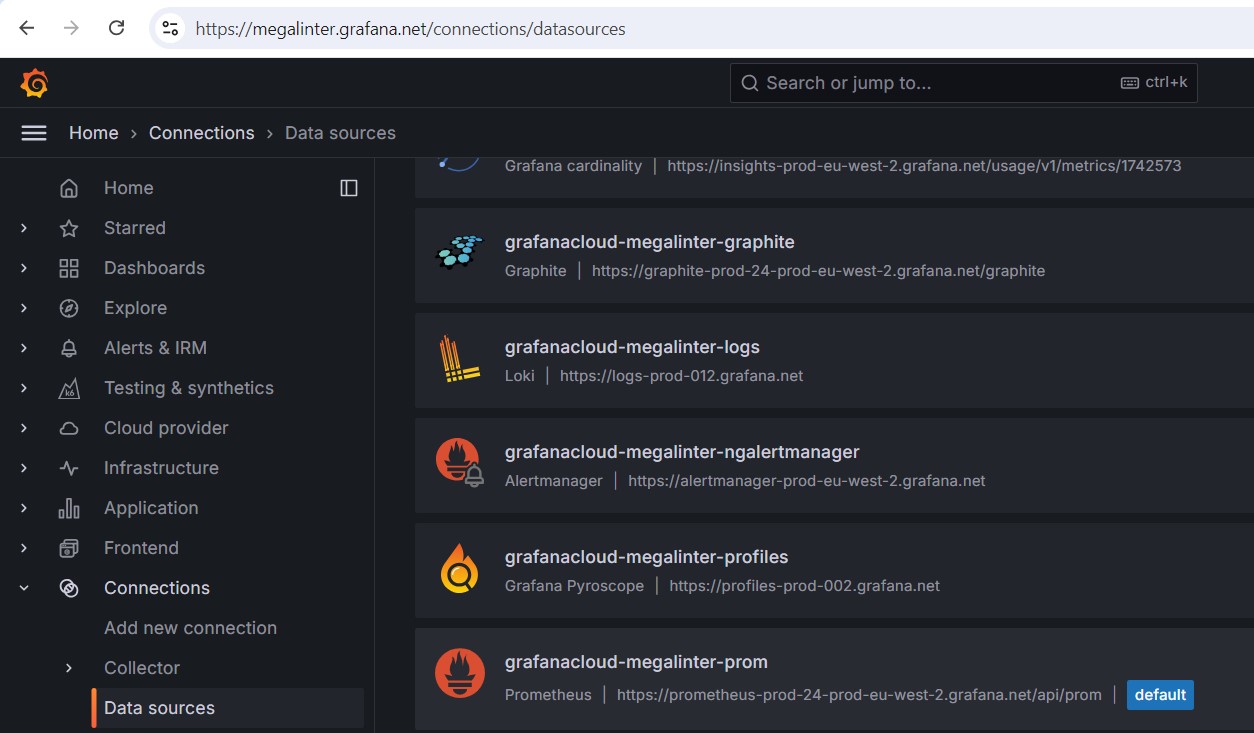Undock the sidebar menu panel
The image size is (1254, 733).
pos(349,188)
